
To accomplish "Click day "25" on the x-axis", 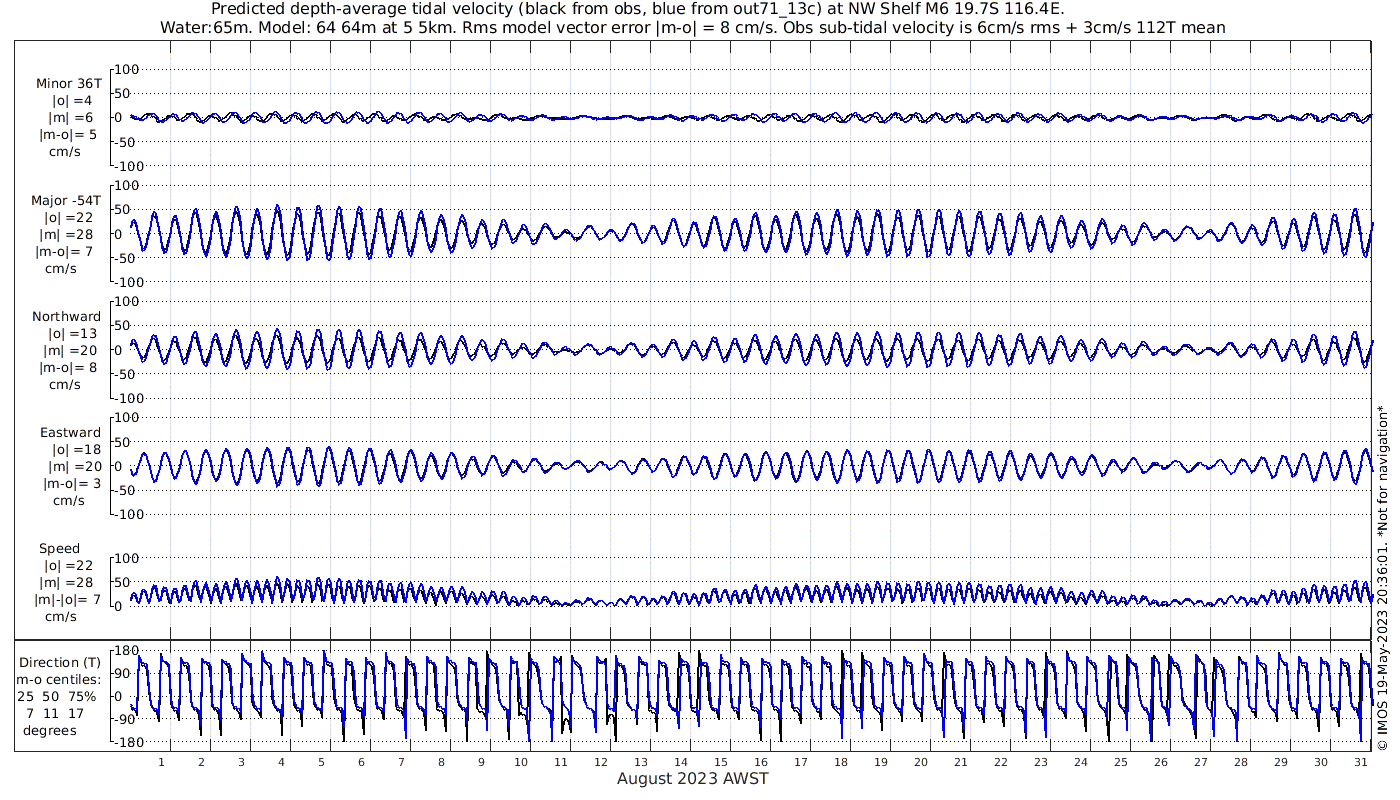I will 1121,762.
